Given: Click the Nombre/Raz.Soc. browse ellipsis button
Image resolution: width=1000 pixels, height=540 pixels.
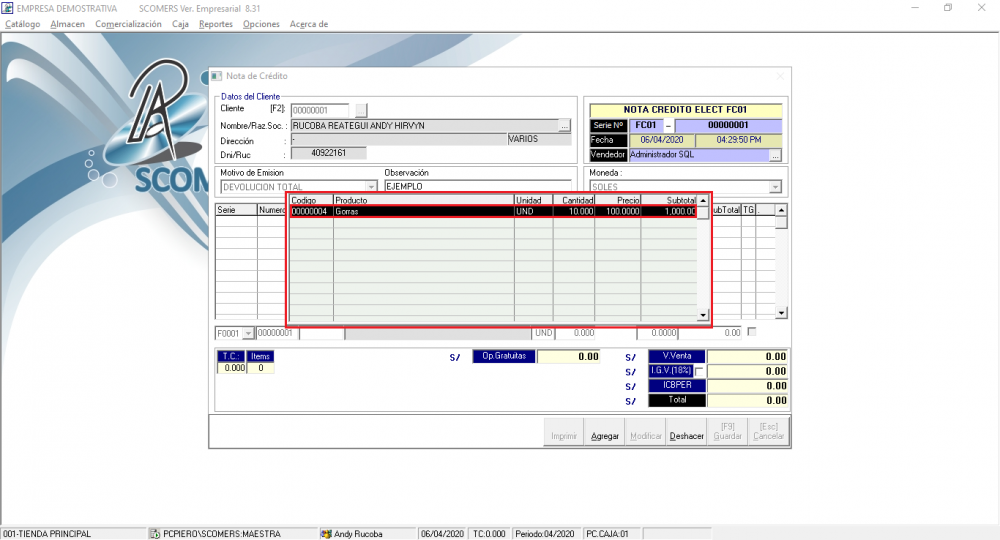Looking at the screenshot, I should point(564,126).
